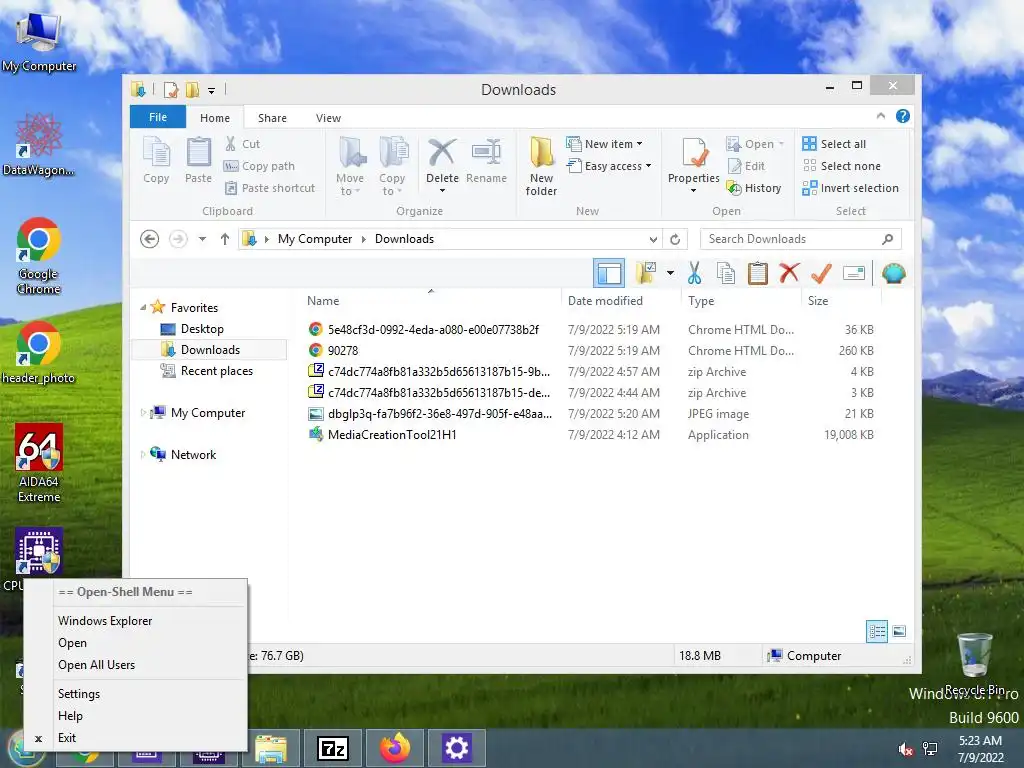The width and height of the screenshot is (1024, 768).
Task: Click the envelope Email toolbar icon
Action: pyautogui.click(x=854, y=273)
